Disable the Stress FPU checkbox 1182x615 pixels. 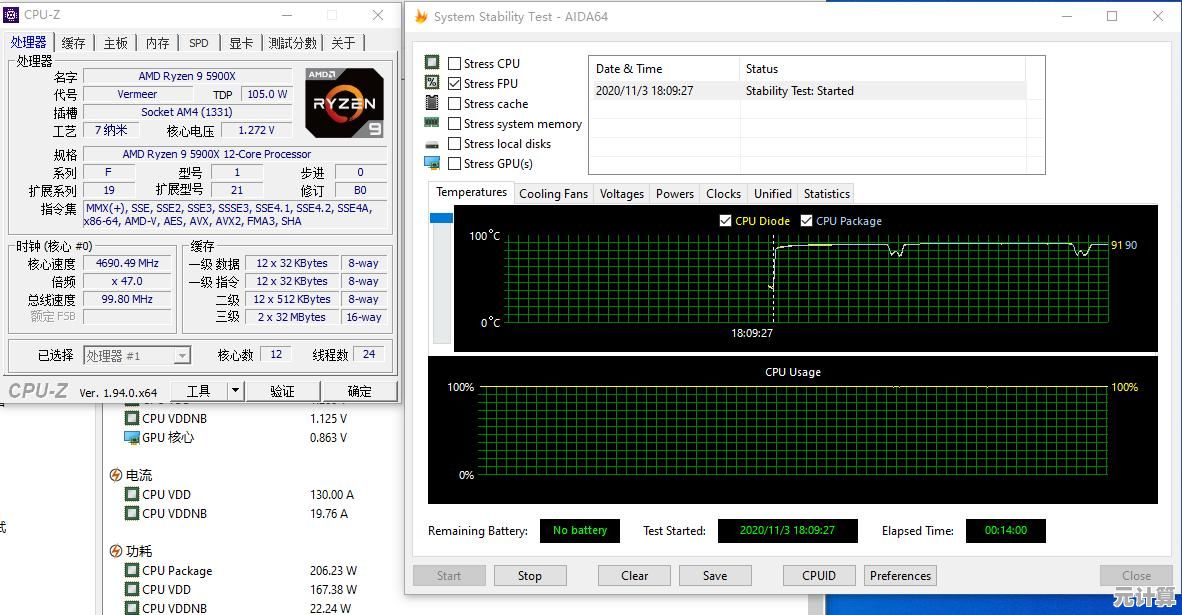[453, 83]
